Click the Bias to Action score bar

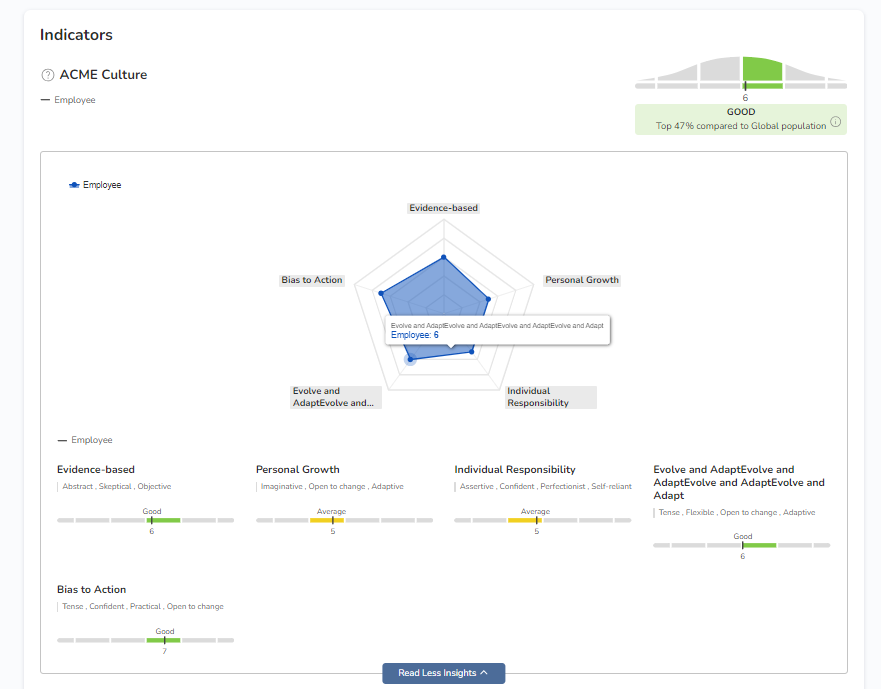(145, 640)
